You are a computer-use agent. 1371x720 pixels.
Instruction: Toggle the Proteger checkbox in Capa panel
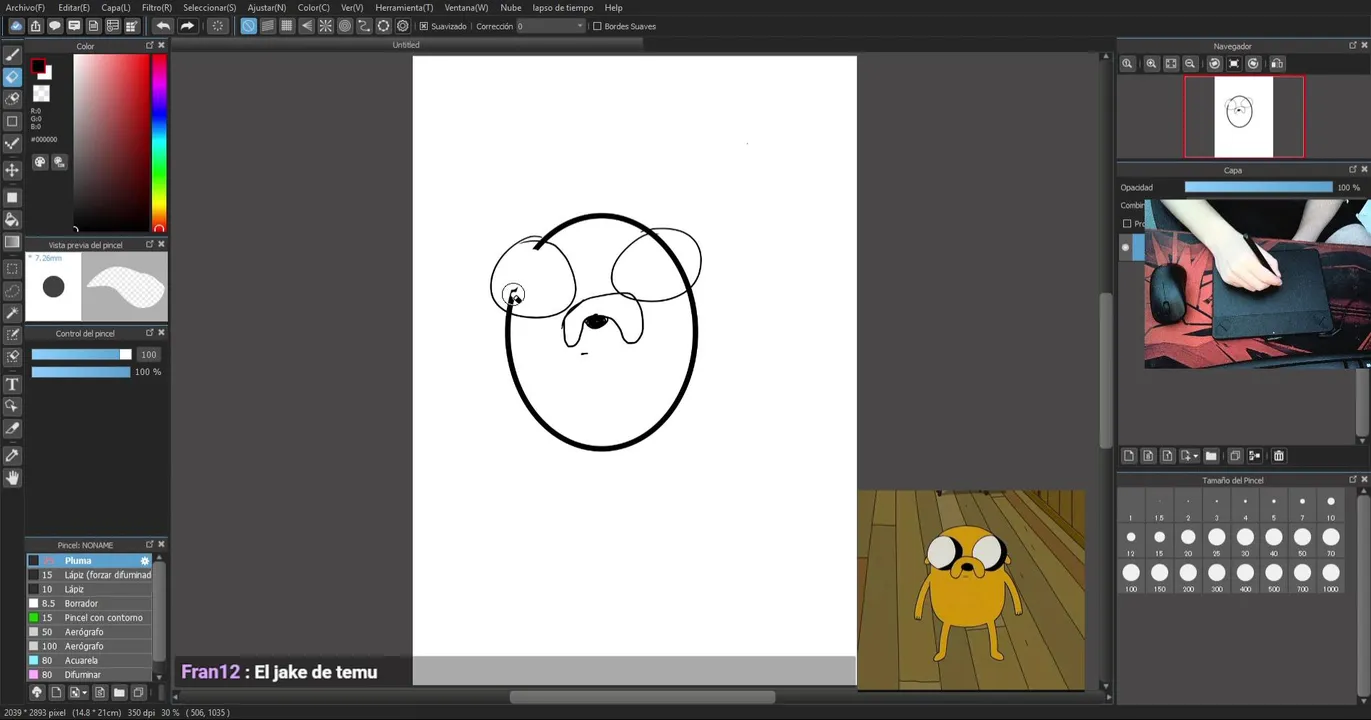pos(1127,224)
